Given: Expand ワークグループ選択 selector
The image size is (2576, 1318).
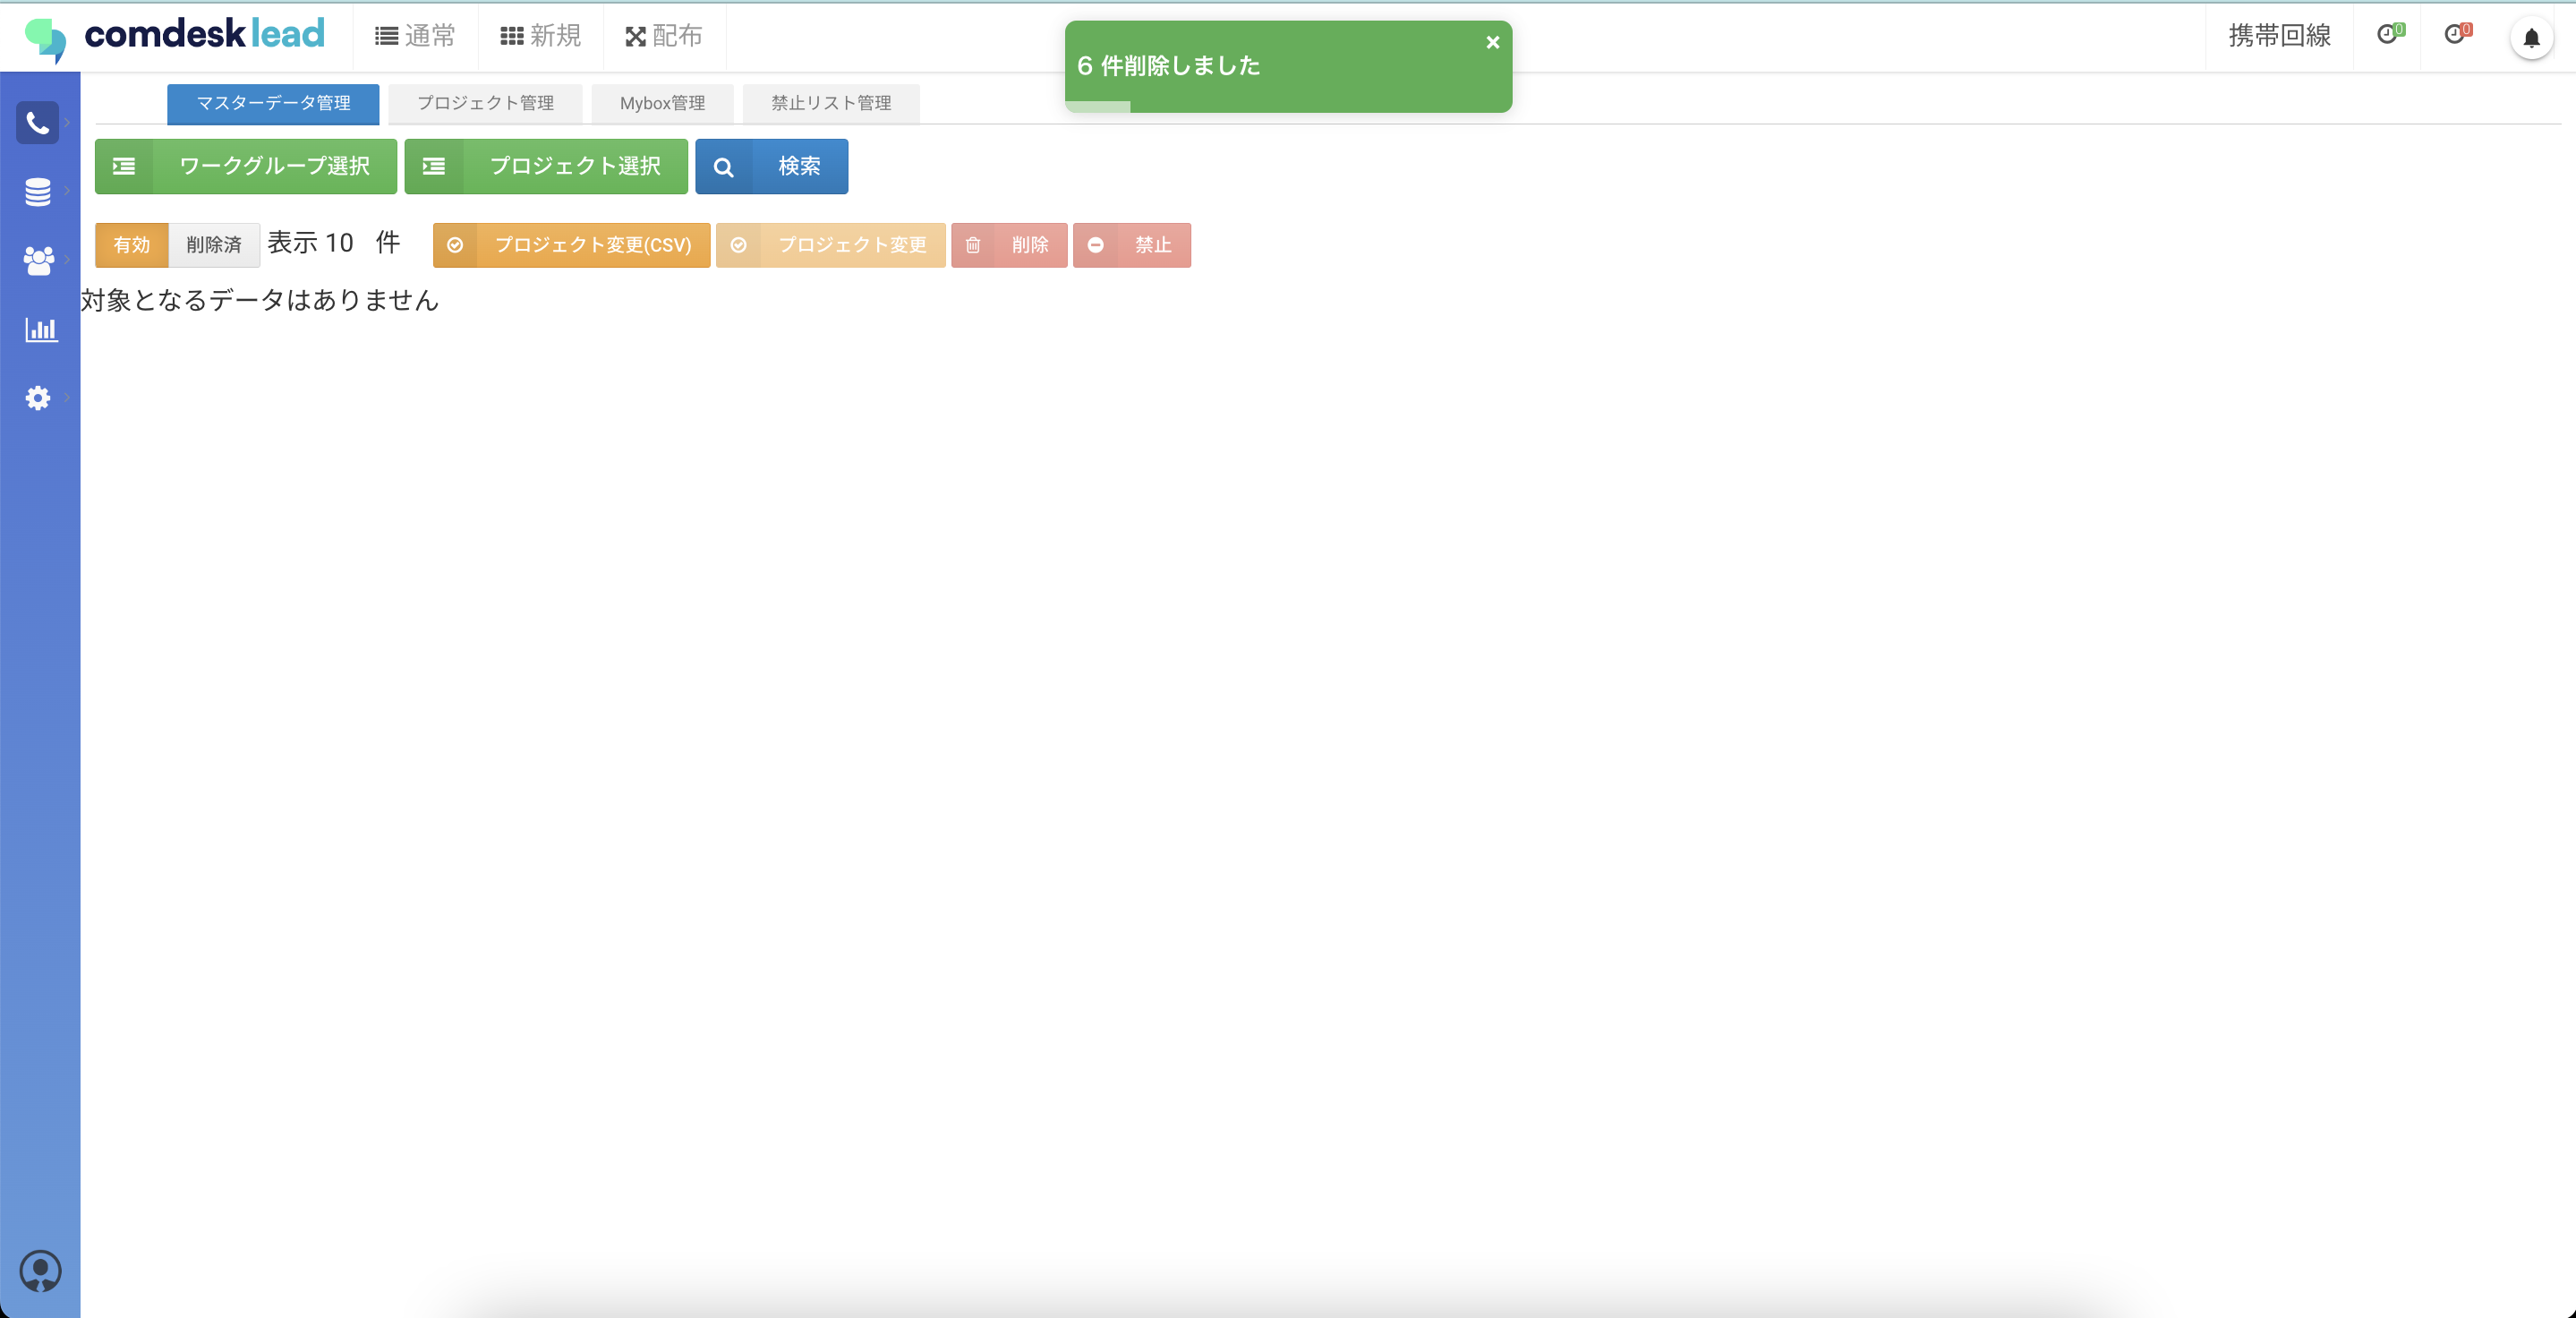Looking at the screenshot, I should pyautogui.click(x=246, y=166).
